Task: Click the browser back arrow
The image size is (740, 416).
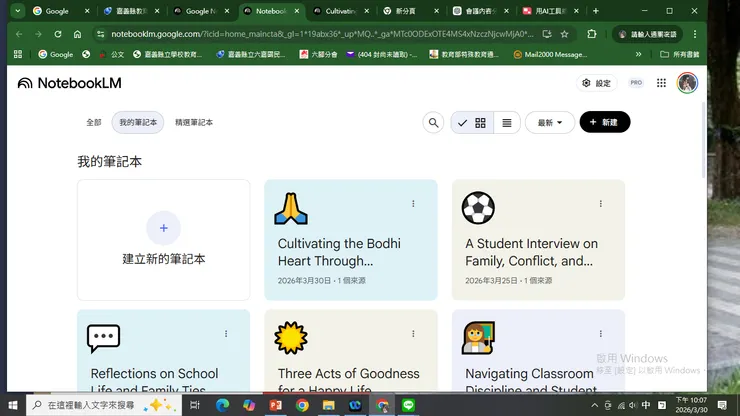Action: click(x=19, y=34)
